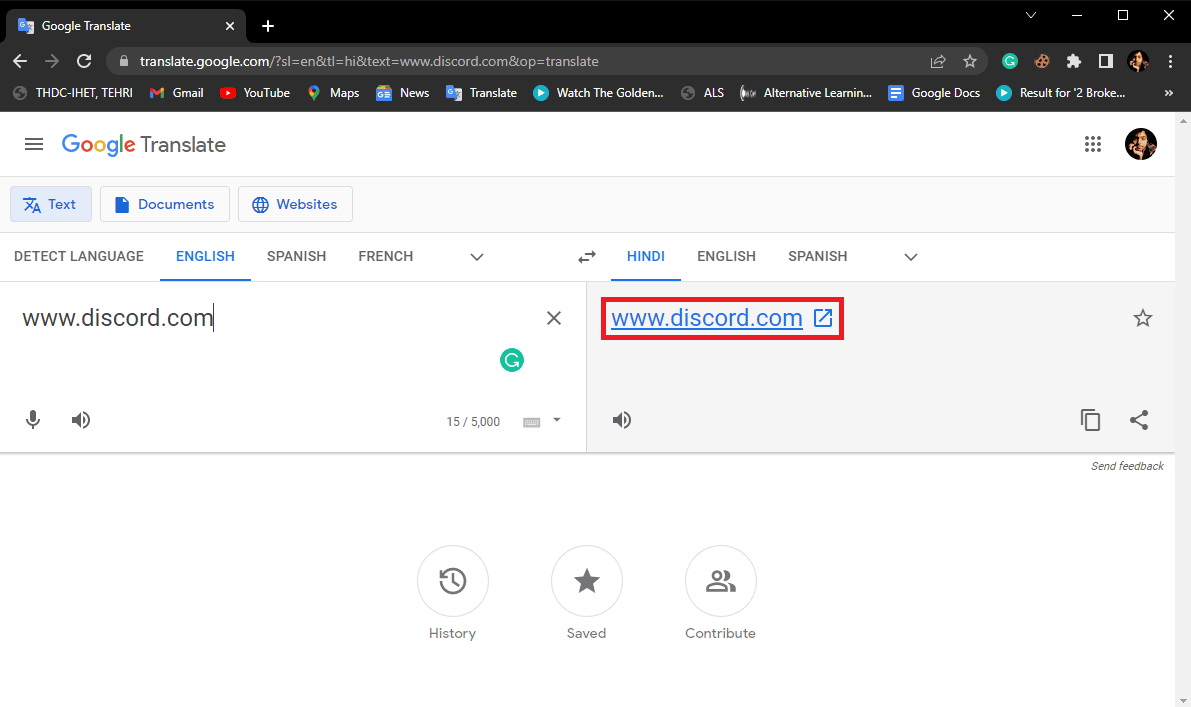Close the Google Translate tab
This screenshot has width=1191, height=707.
(x=230, y=26)
